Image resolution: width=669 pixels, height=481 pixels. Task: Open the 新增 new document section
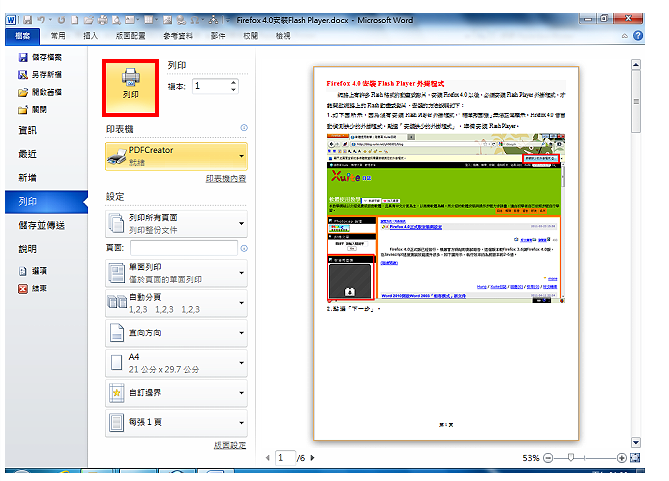coord(28,178)
